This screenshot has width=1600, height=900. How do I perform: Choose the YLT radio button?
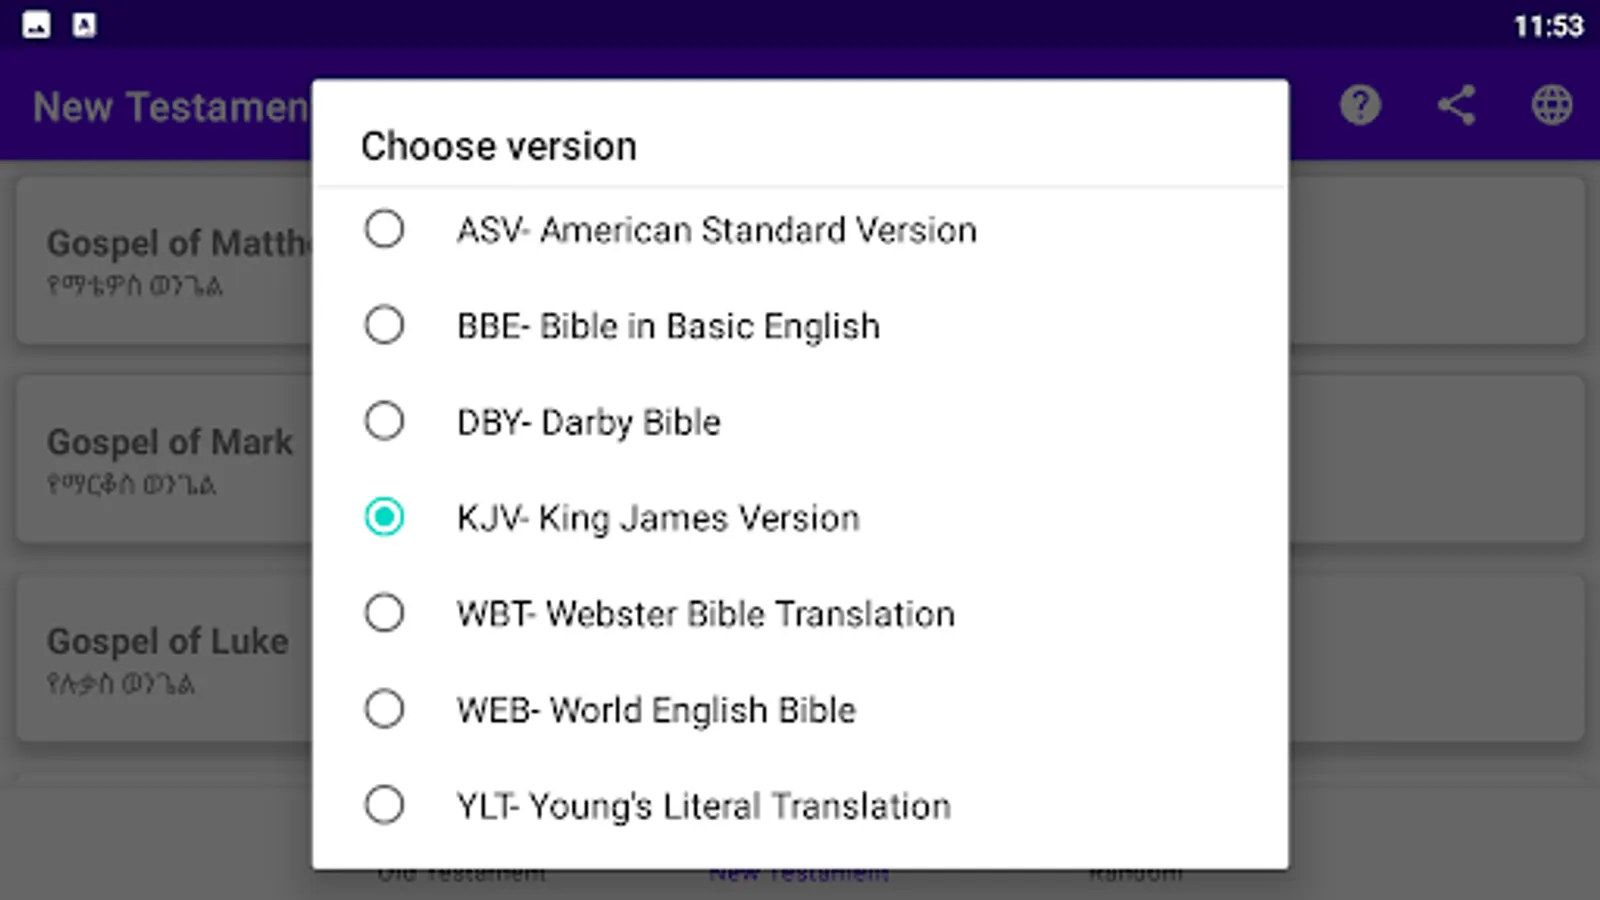click(384, 805)
